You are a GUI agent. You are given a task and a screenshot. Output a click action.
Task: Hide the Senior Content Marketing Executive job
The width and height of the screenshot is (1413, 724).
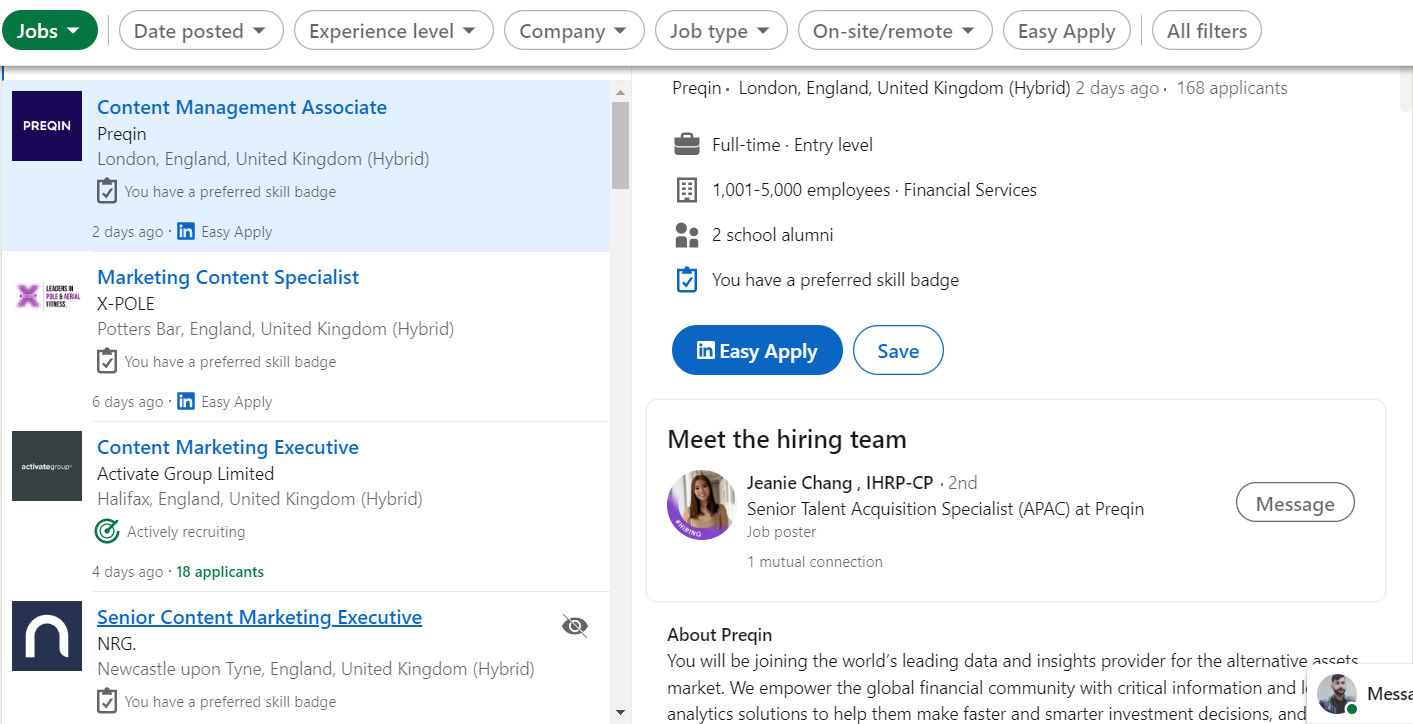click(575, 626)
